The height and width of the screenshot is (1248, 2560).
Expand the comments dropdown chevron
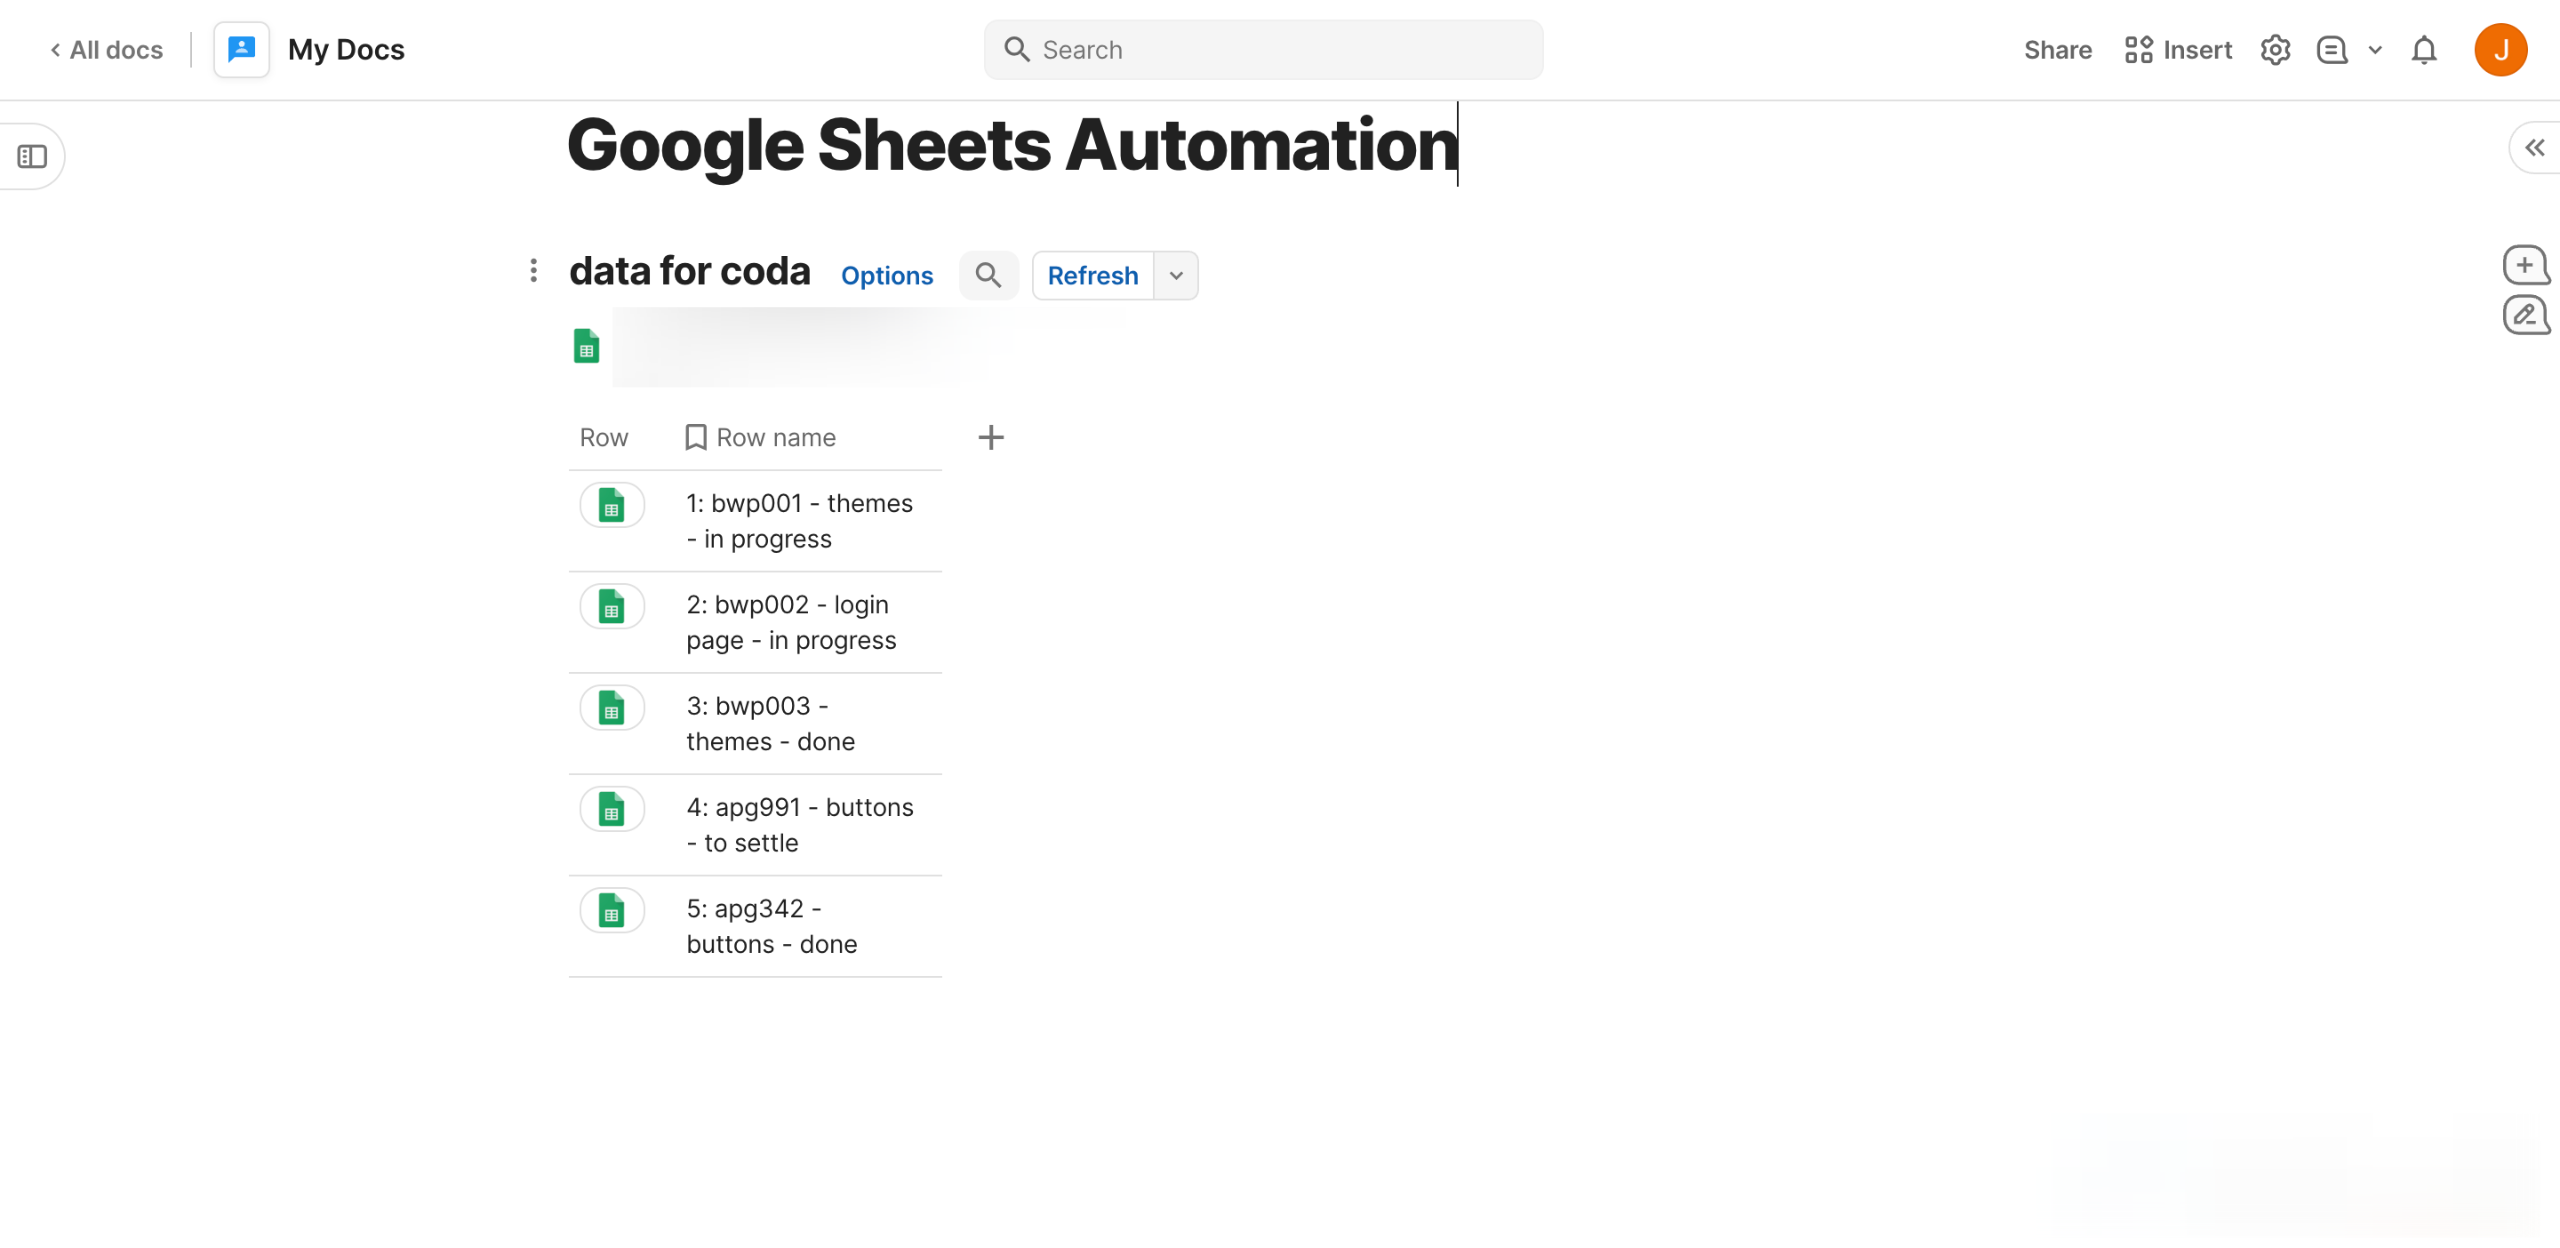click(2374, 50)
